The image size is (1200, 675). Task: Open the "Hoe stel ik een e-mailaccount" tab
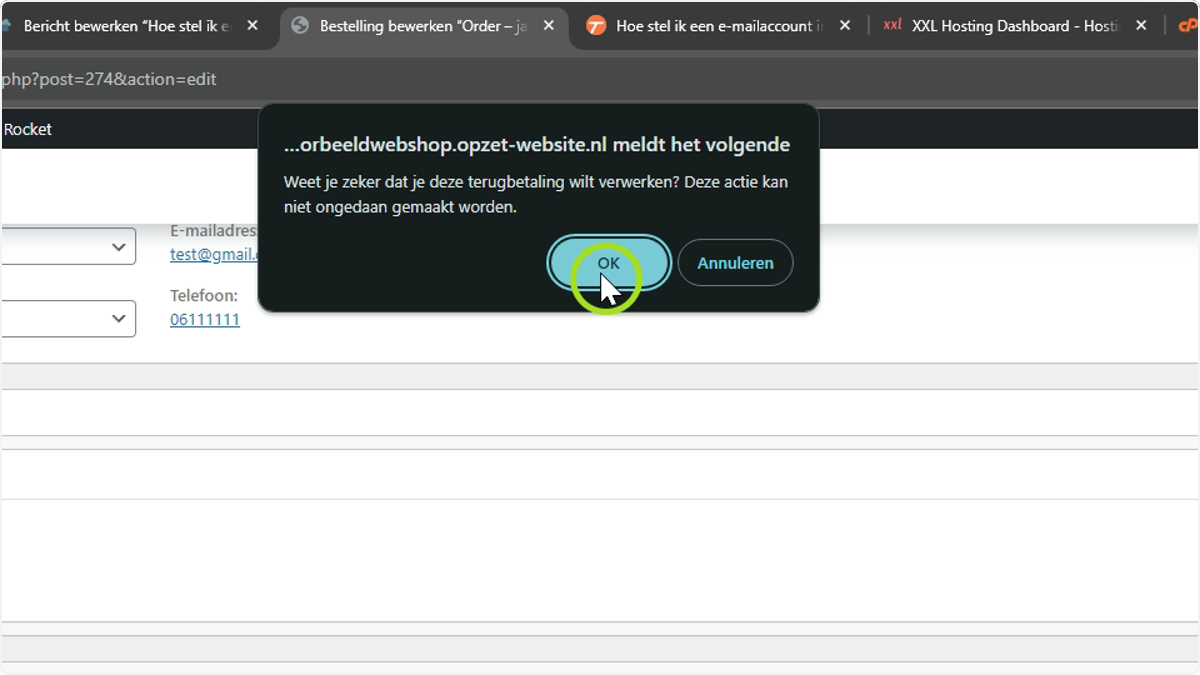(x=719, y=26)
